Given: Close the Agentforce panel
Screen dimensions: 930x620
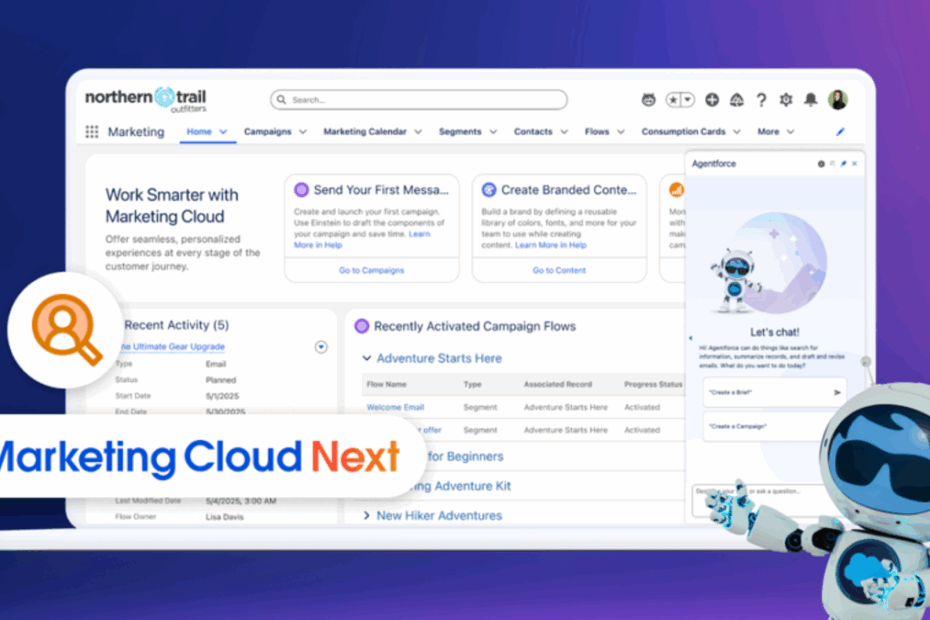Looking at the screenshot, I should 855,164.
